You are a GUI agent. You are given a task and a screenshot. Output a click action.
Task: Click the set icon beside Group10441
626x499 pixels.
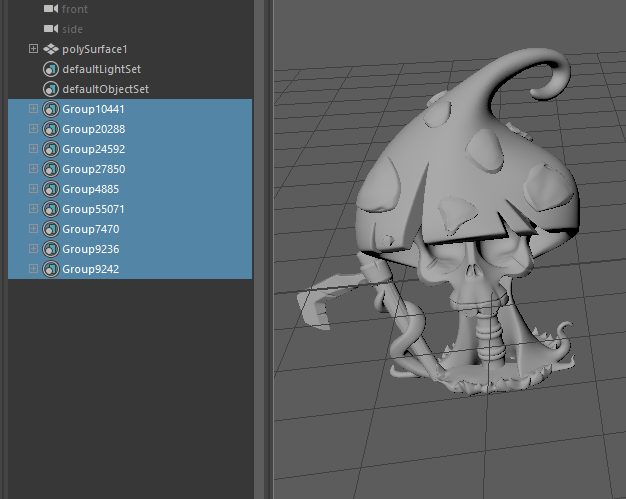(51, 109)
